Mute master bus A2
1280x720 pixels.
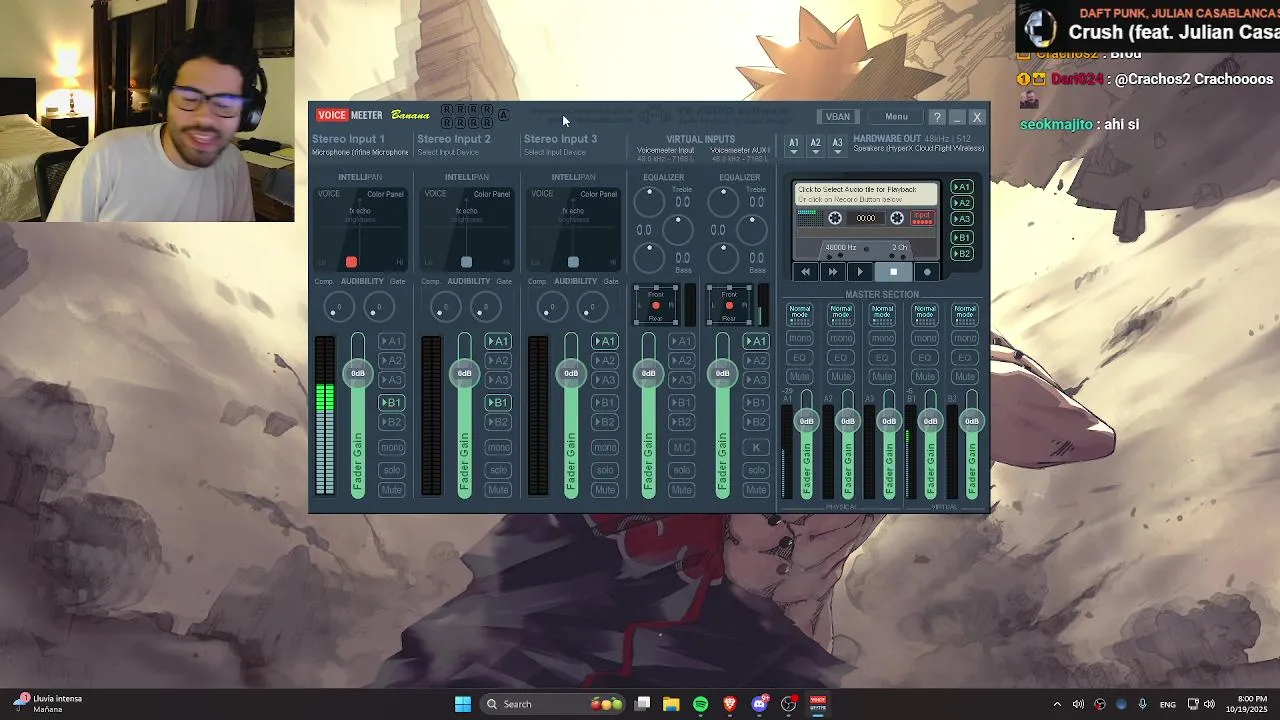(x=841, y=377)
